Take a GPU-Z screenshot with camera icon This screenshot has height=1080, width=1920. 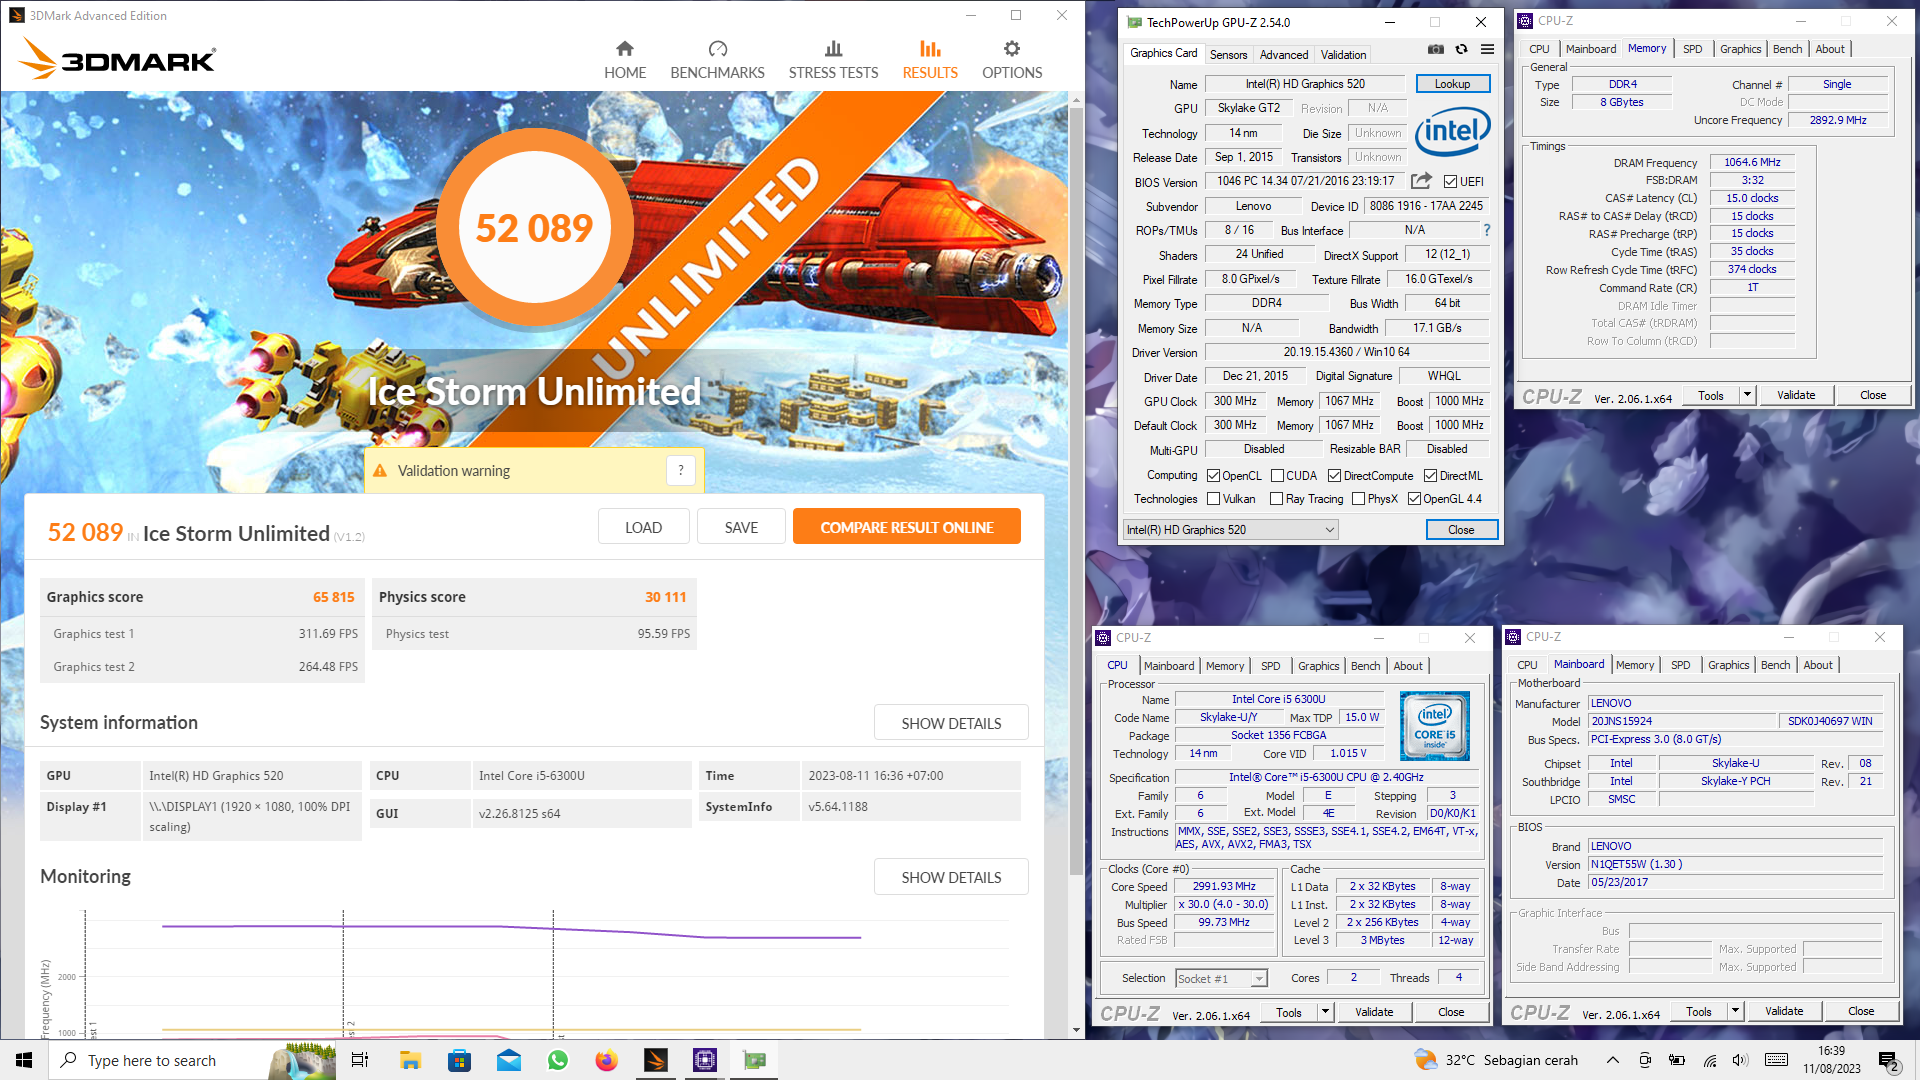point(1435,49)
